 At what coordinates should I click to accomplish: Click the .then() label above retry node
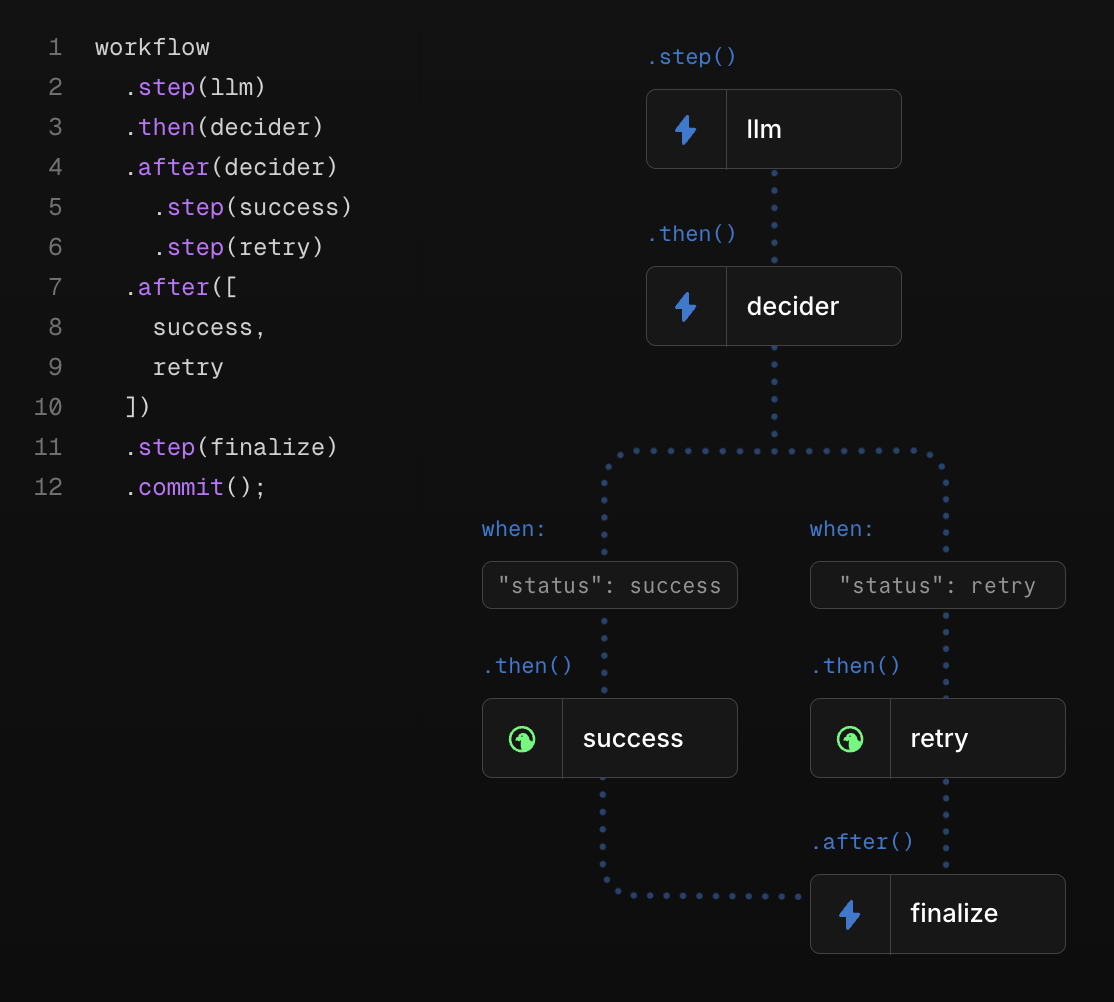coord(855,666)
